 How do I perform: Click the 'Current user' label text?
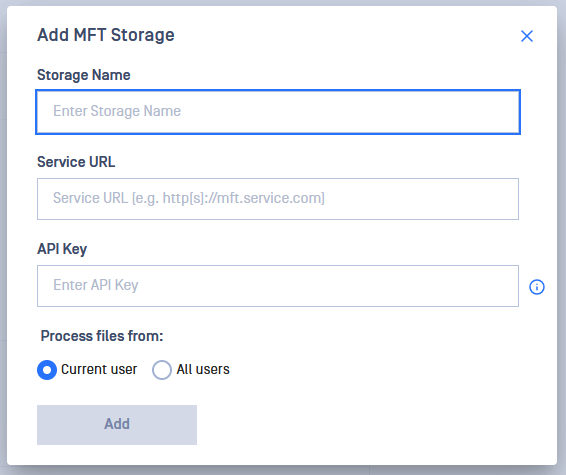(x=99, y=369)
